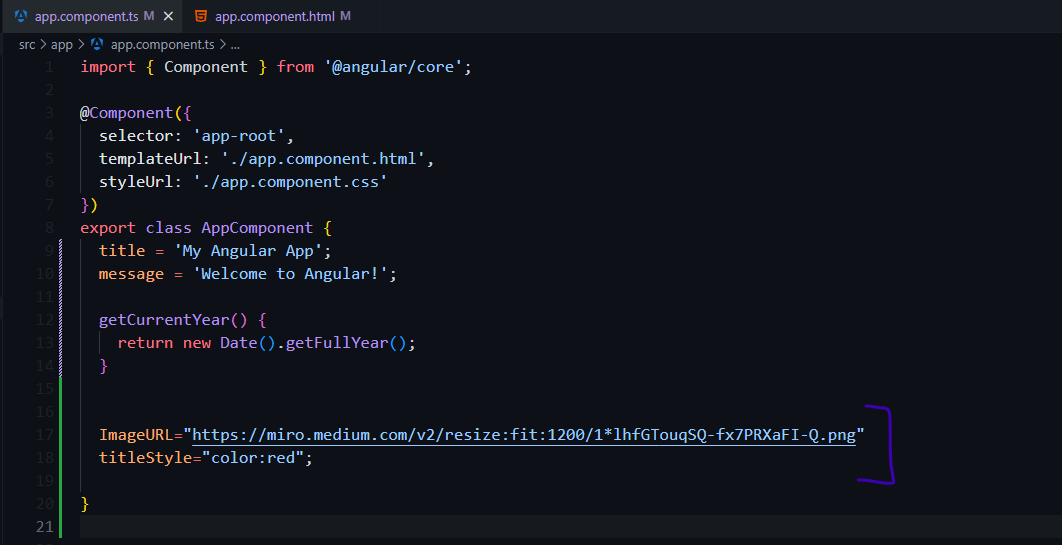The width and height of the screenshot is (1062, 545).
Task: Click the Angular icon on the first tab
Action: tap(21, 16)
